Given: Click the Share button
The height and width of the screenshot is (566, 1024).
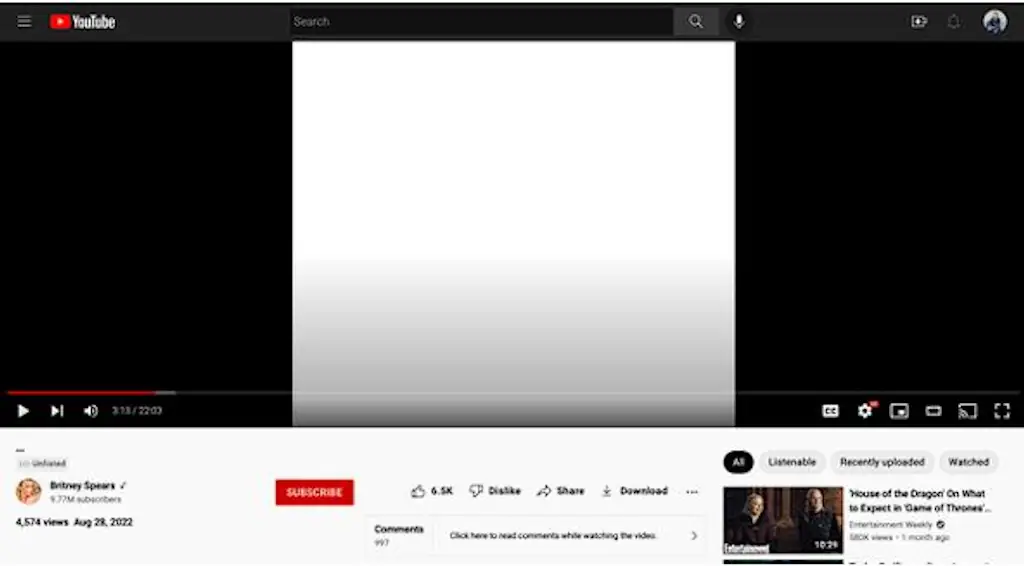Looking at the screenshot, I should pyautogui.click(x=561, y=491).
